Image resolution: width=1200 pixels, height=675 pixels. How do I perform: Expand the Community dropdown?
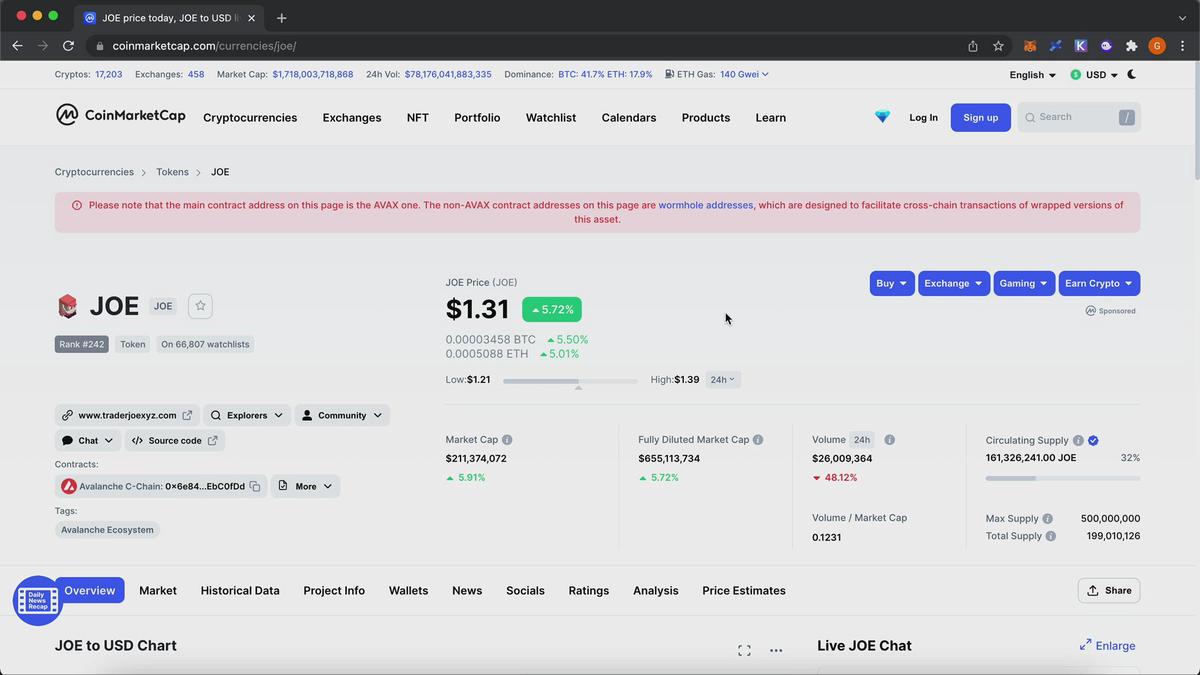(x=342, y=415)
